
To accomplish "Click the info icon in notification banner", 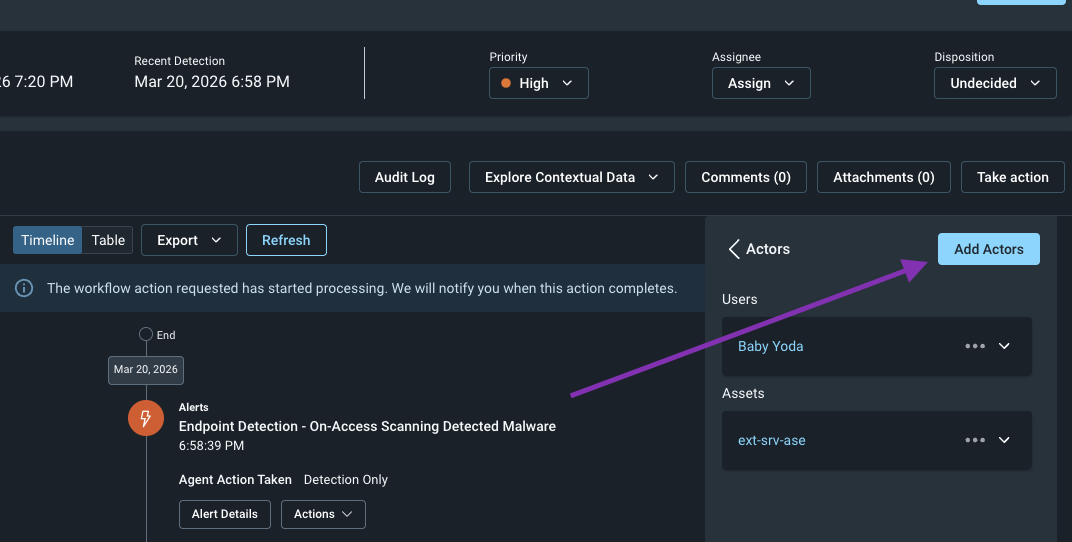I will (25, 288).
